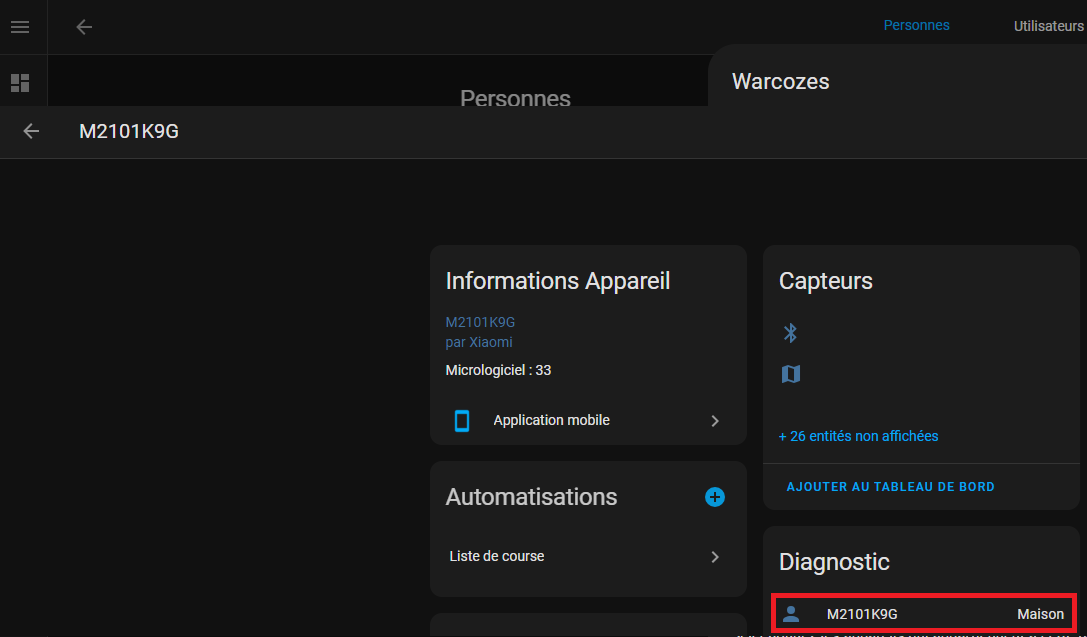Open the Liste de course automation
Viewport: 1087px width, 637px height.
pyautogui.click(x=588, y=557)
